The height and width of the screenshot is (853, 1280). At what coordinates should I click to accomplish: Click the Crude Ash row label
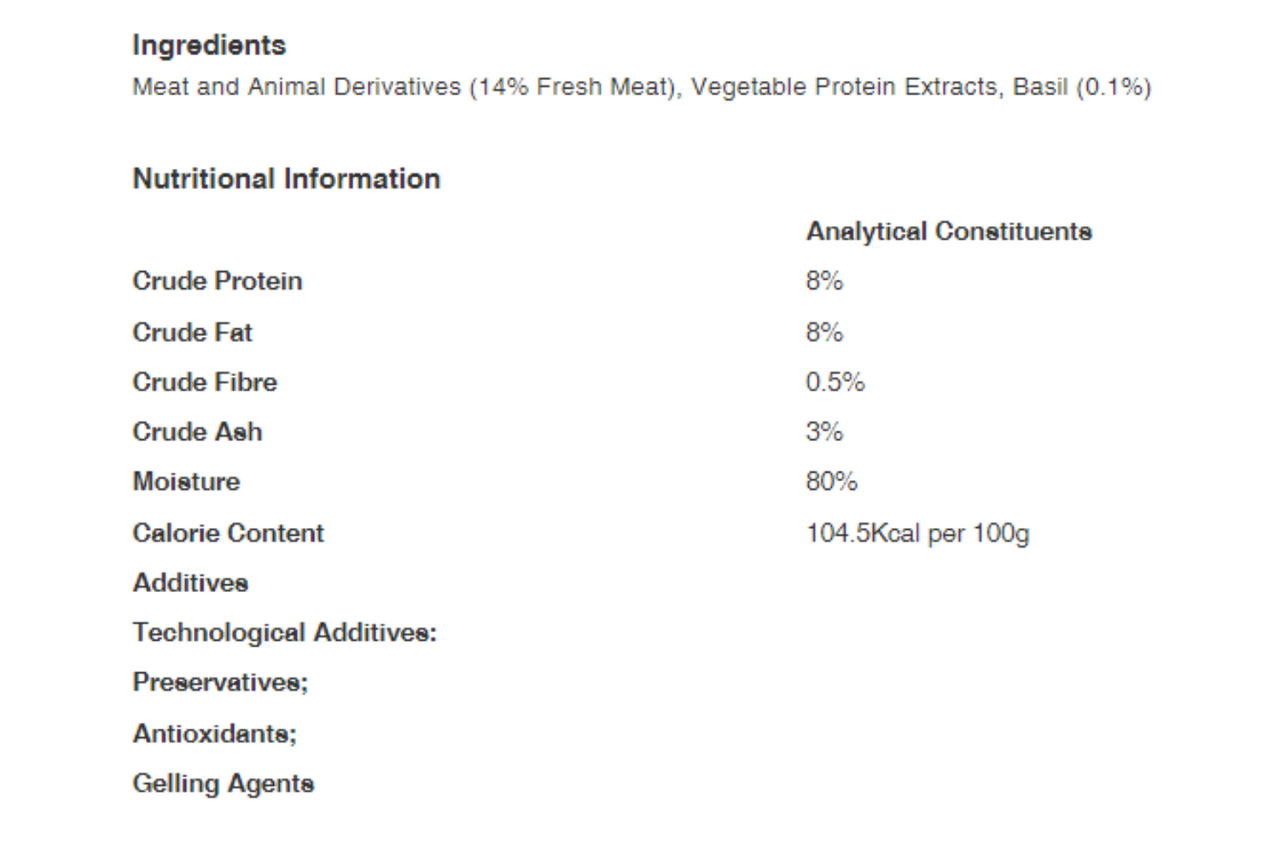click(x=197, y=432)
